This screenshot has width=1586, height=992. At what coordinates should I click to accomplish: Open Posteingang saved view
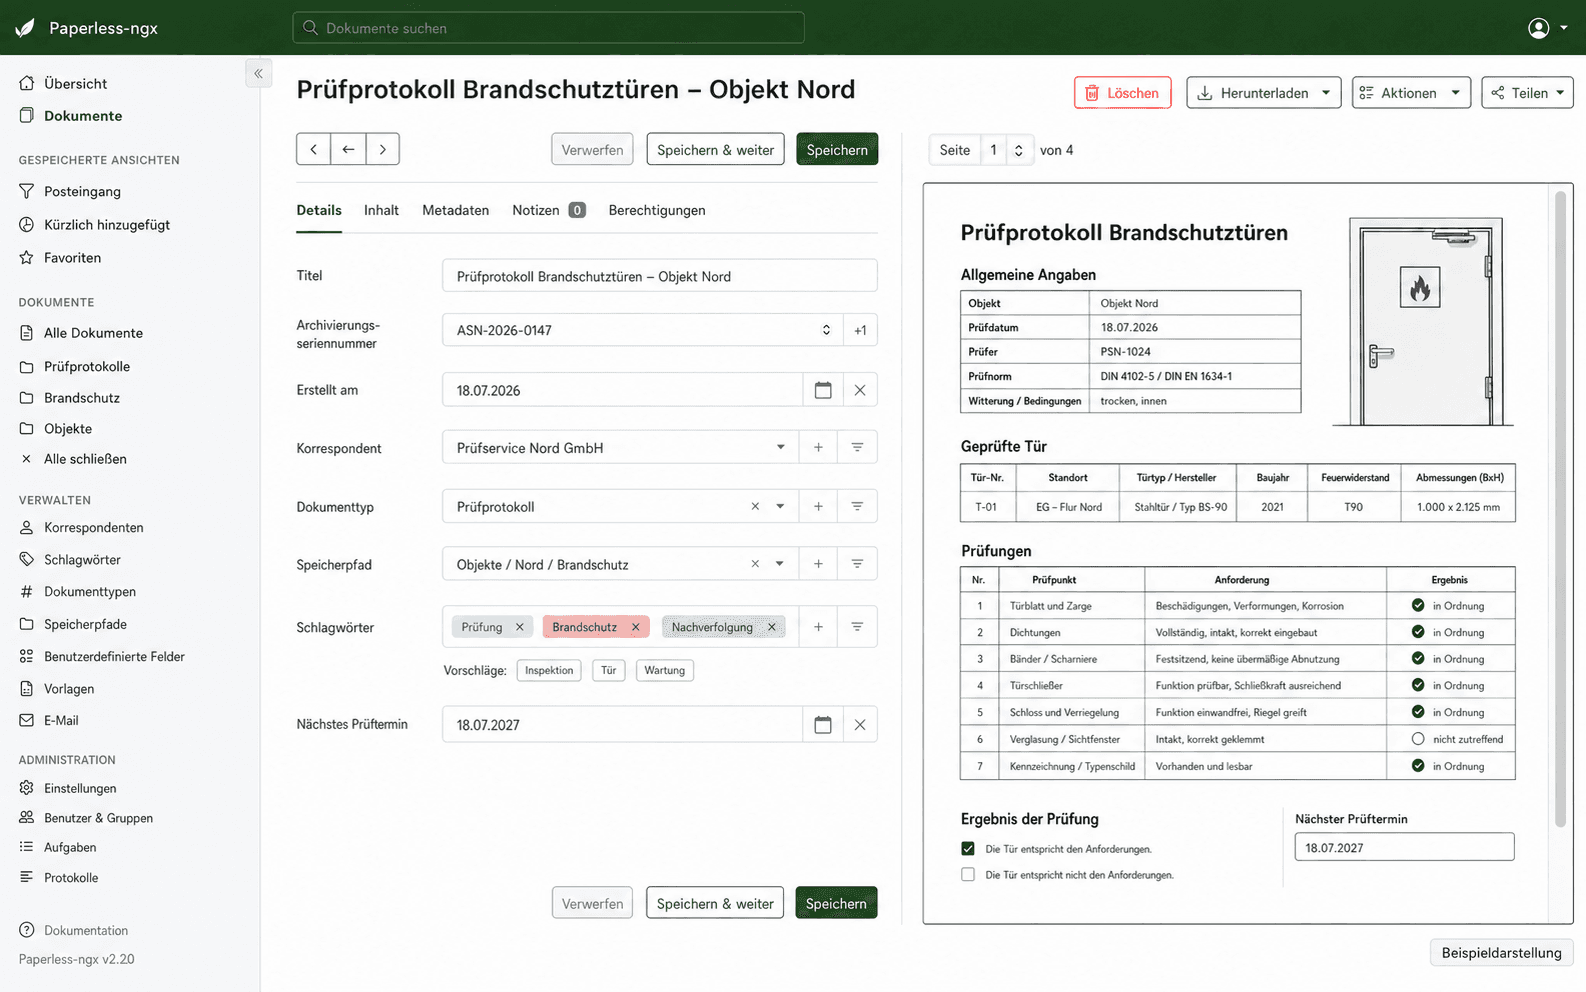click(x=70, y=191)
